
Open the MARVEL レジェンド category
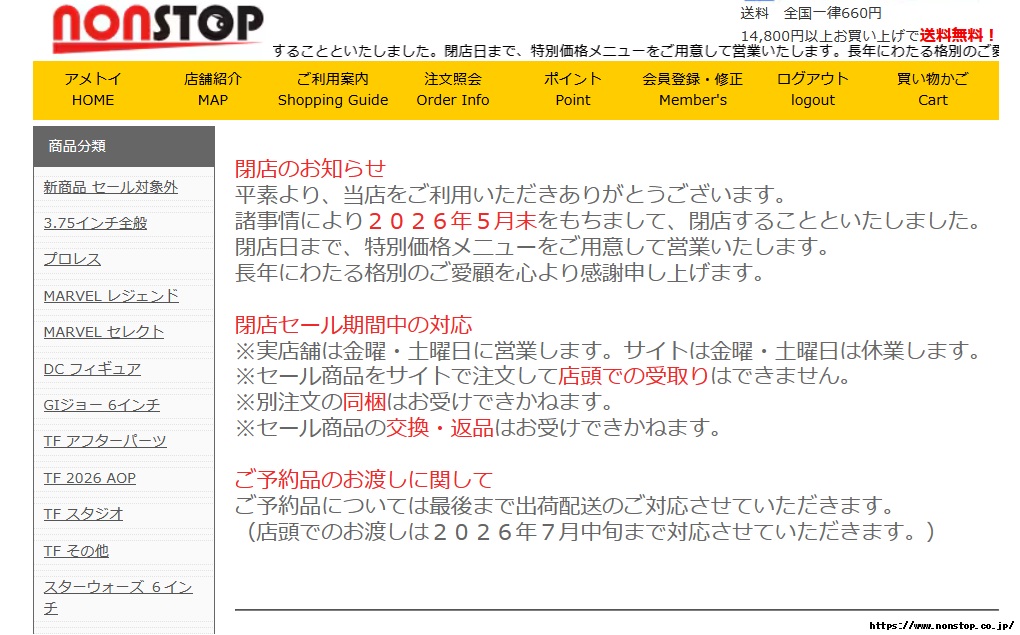pos(111,296)
